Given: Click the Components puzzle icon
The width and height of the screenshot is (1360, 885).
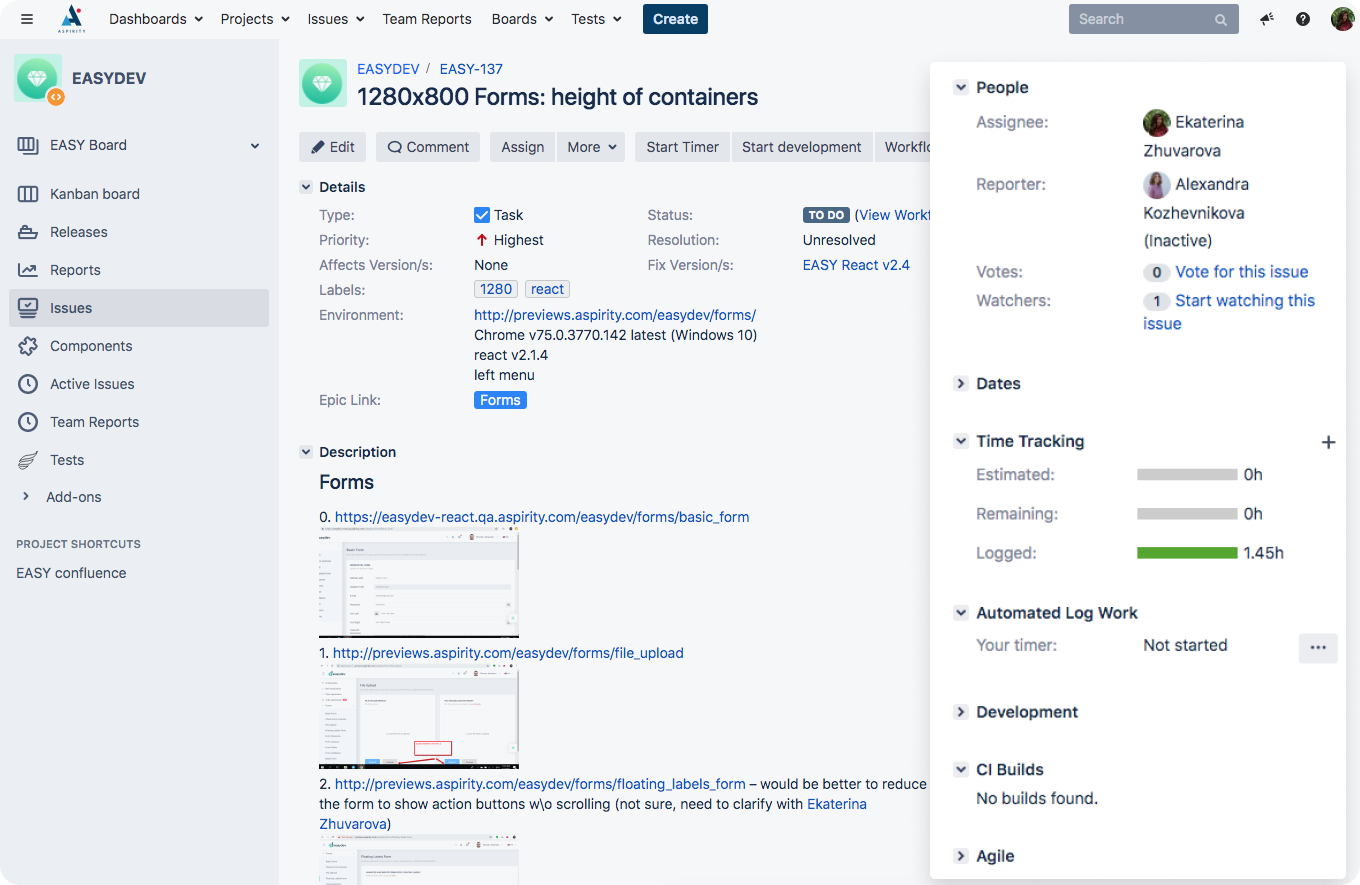Looking at the screenshot, I should [x=28, y=346].
